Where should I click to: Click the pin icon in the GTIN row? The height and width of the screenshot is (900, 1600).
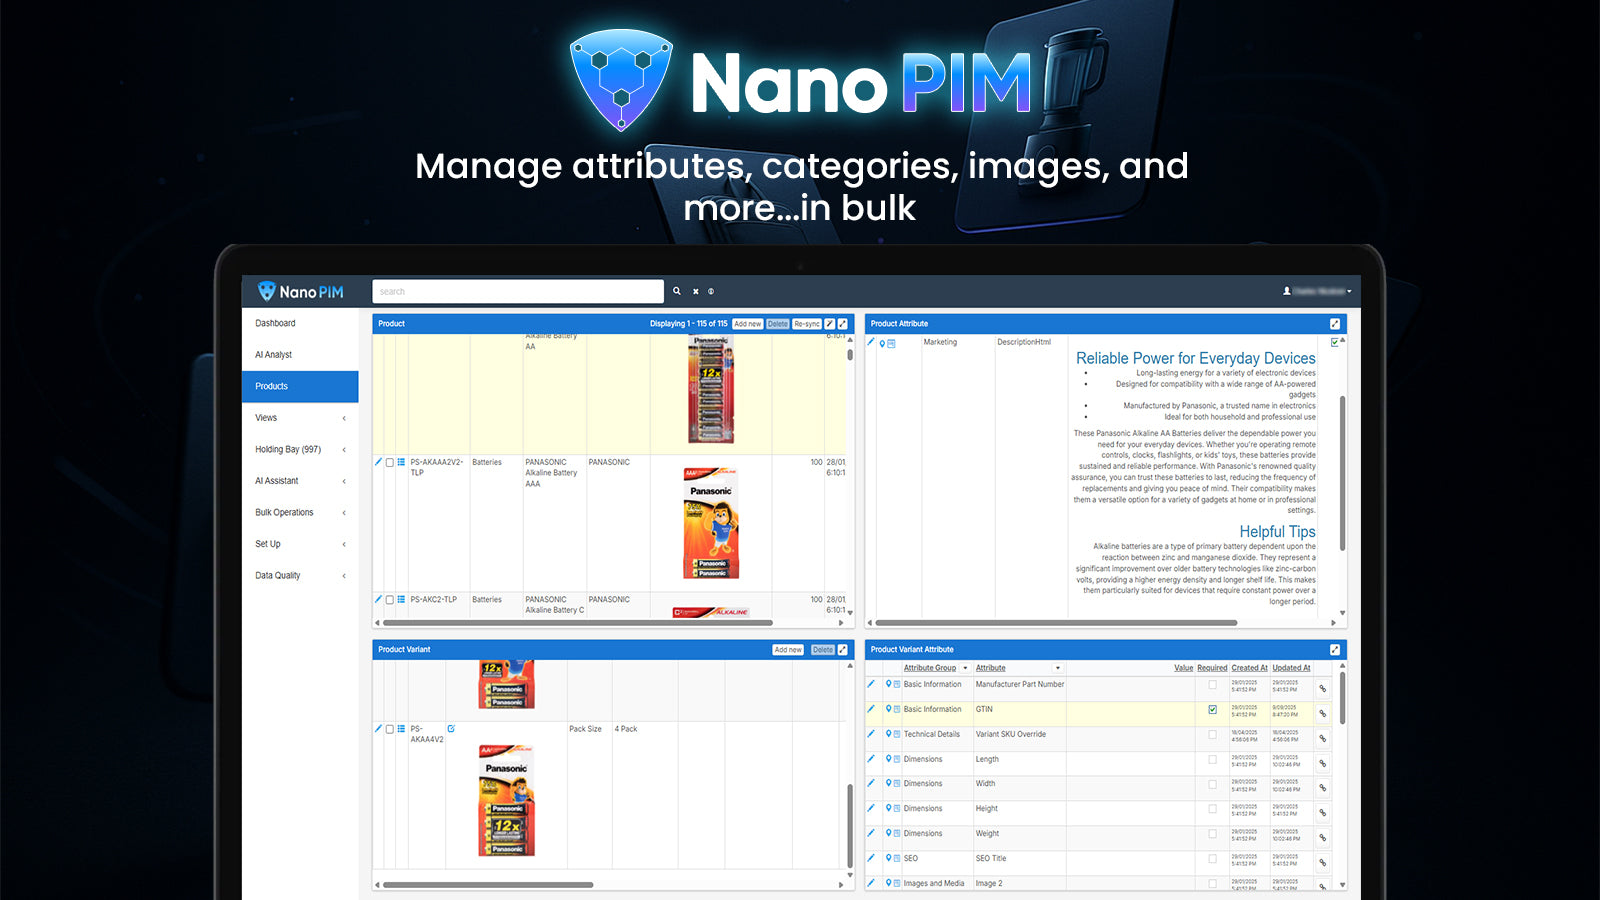tap(888, 709)
